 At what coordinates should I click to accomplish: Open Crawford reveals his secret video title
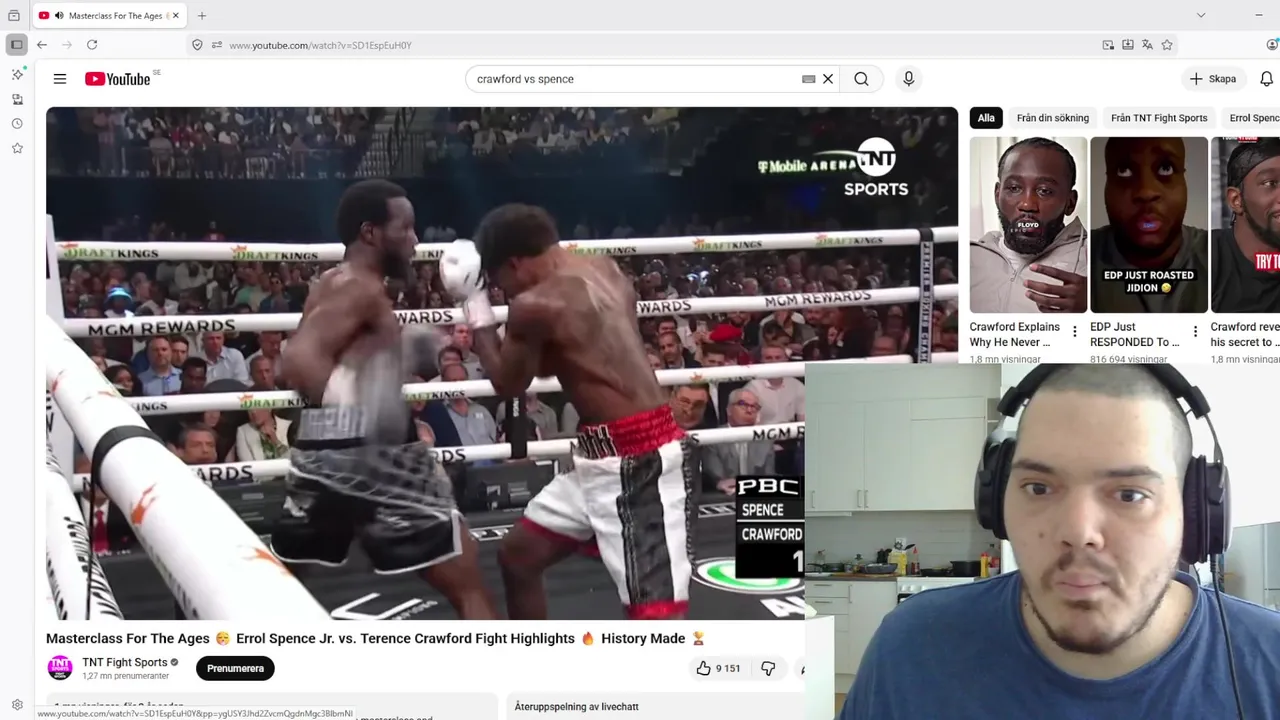click(1245, 334)
